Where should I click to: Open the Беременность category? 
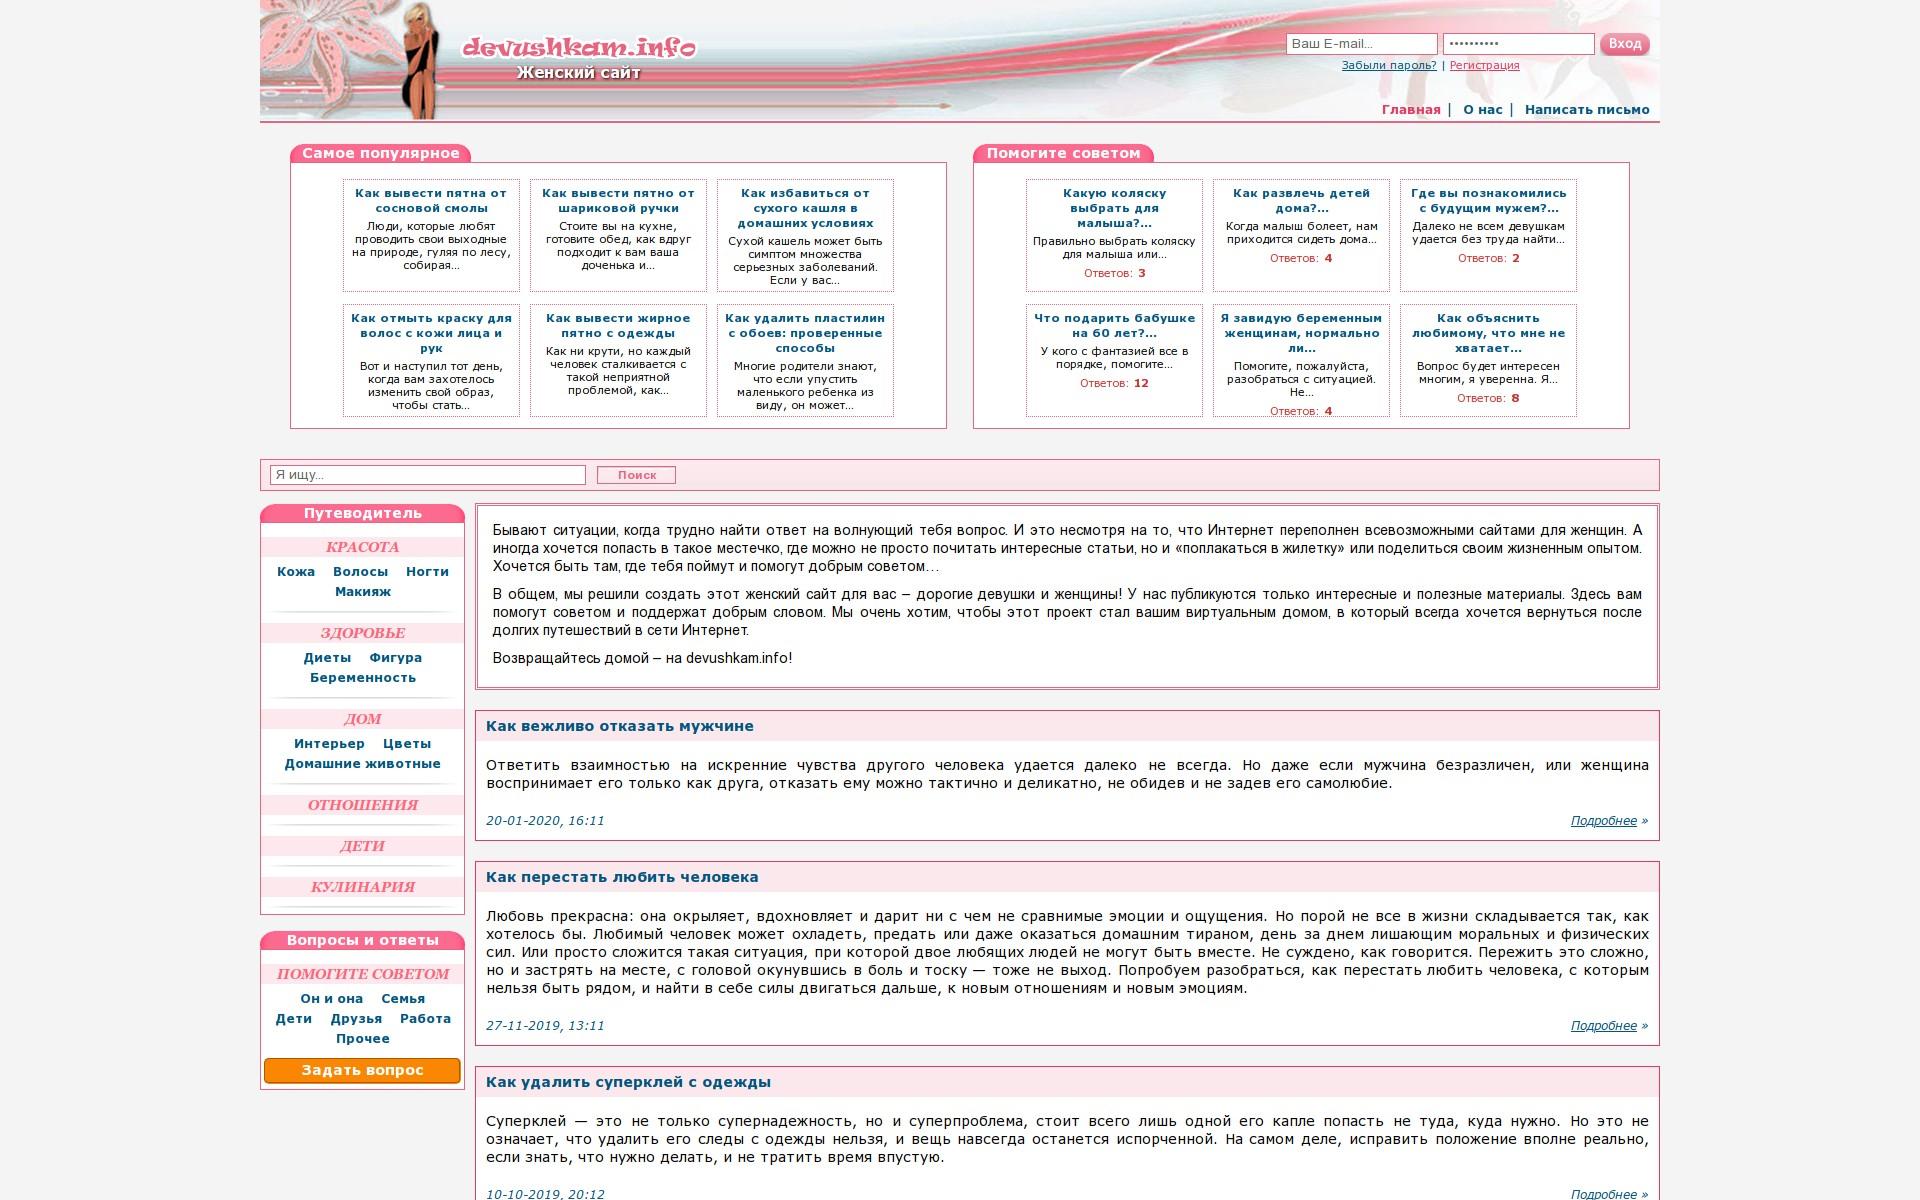(x=362, y=678)
